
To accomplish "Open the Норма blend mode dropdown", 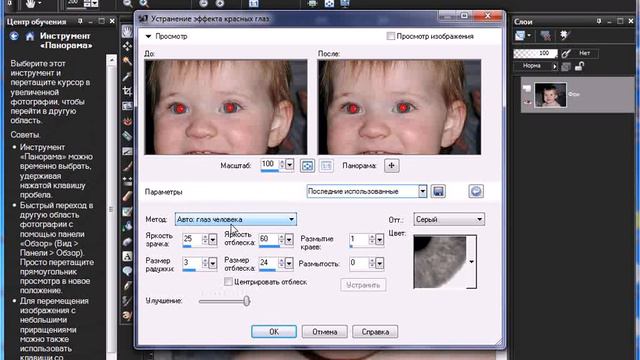I will (554, 66).
